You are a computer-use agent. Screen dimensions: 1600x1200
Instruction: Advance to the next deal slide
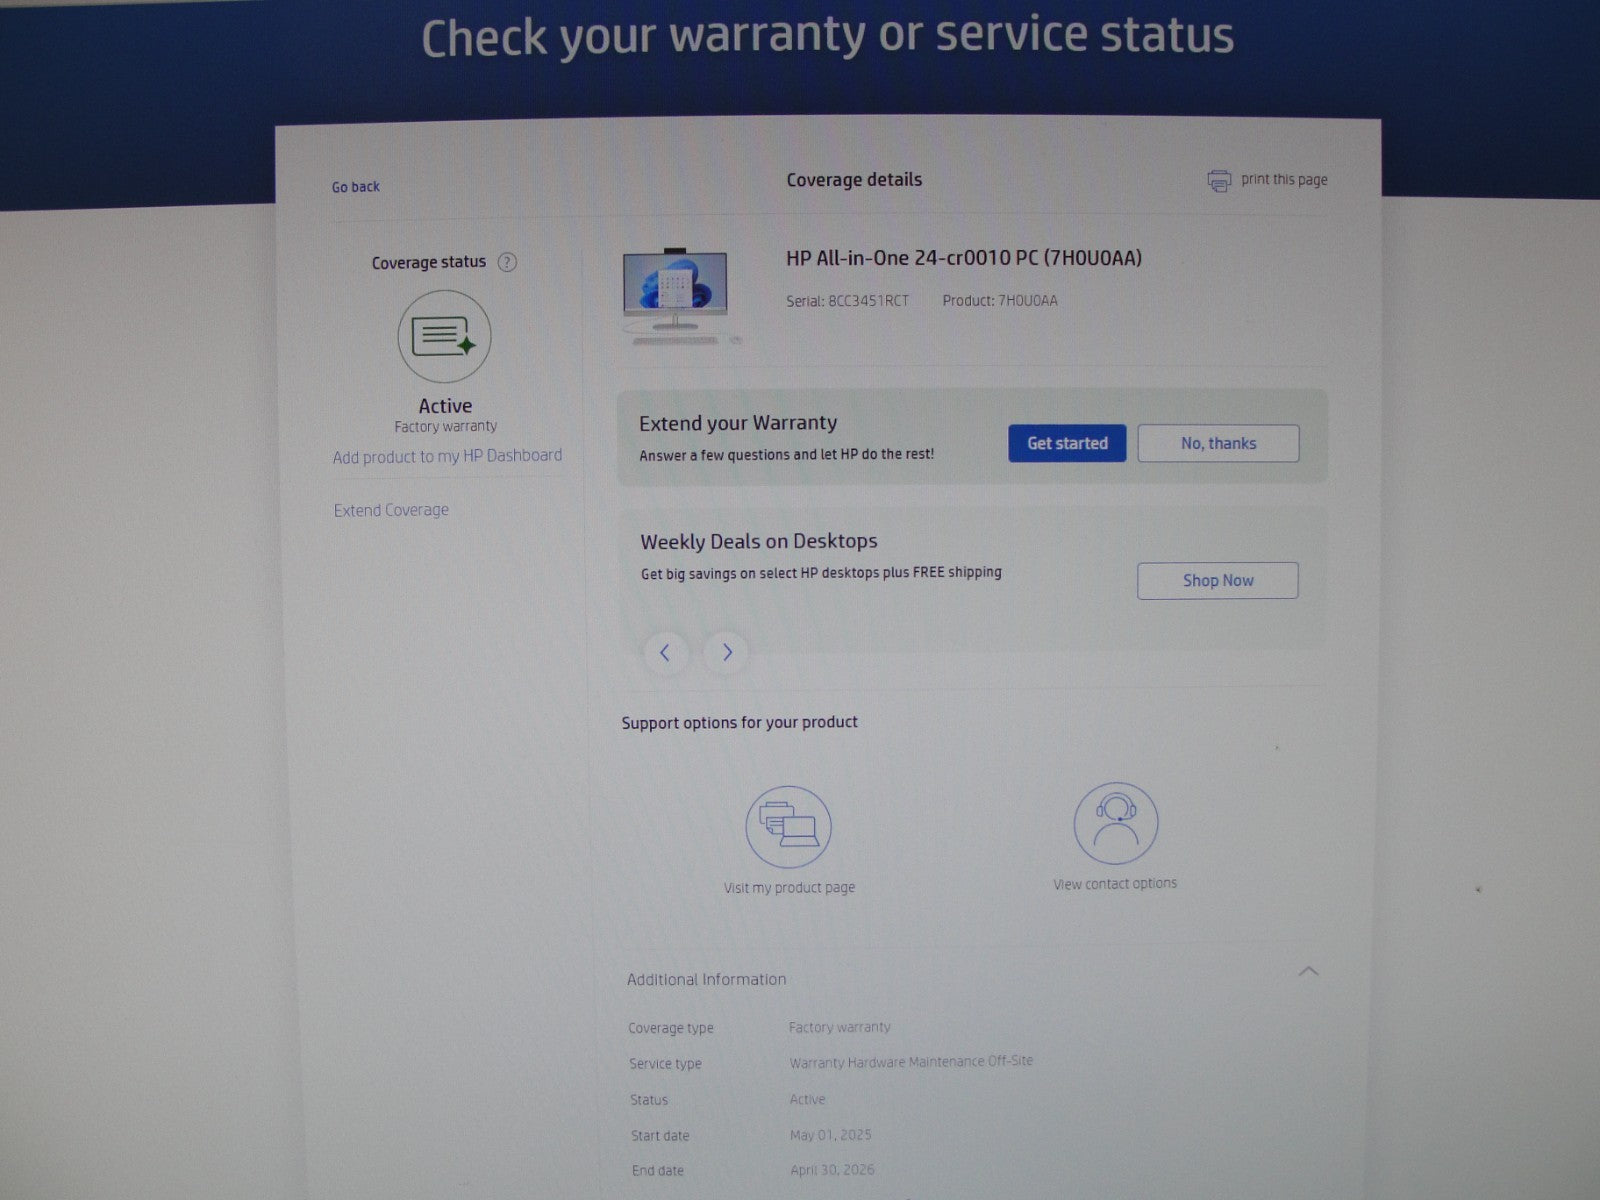pyautogui.click(x=727, y=653)
